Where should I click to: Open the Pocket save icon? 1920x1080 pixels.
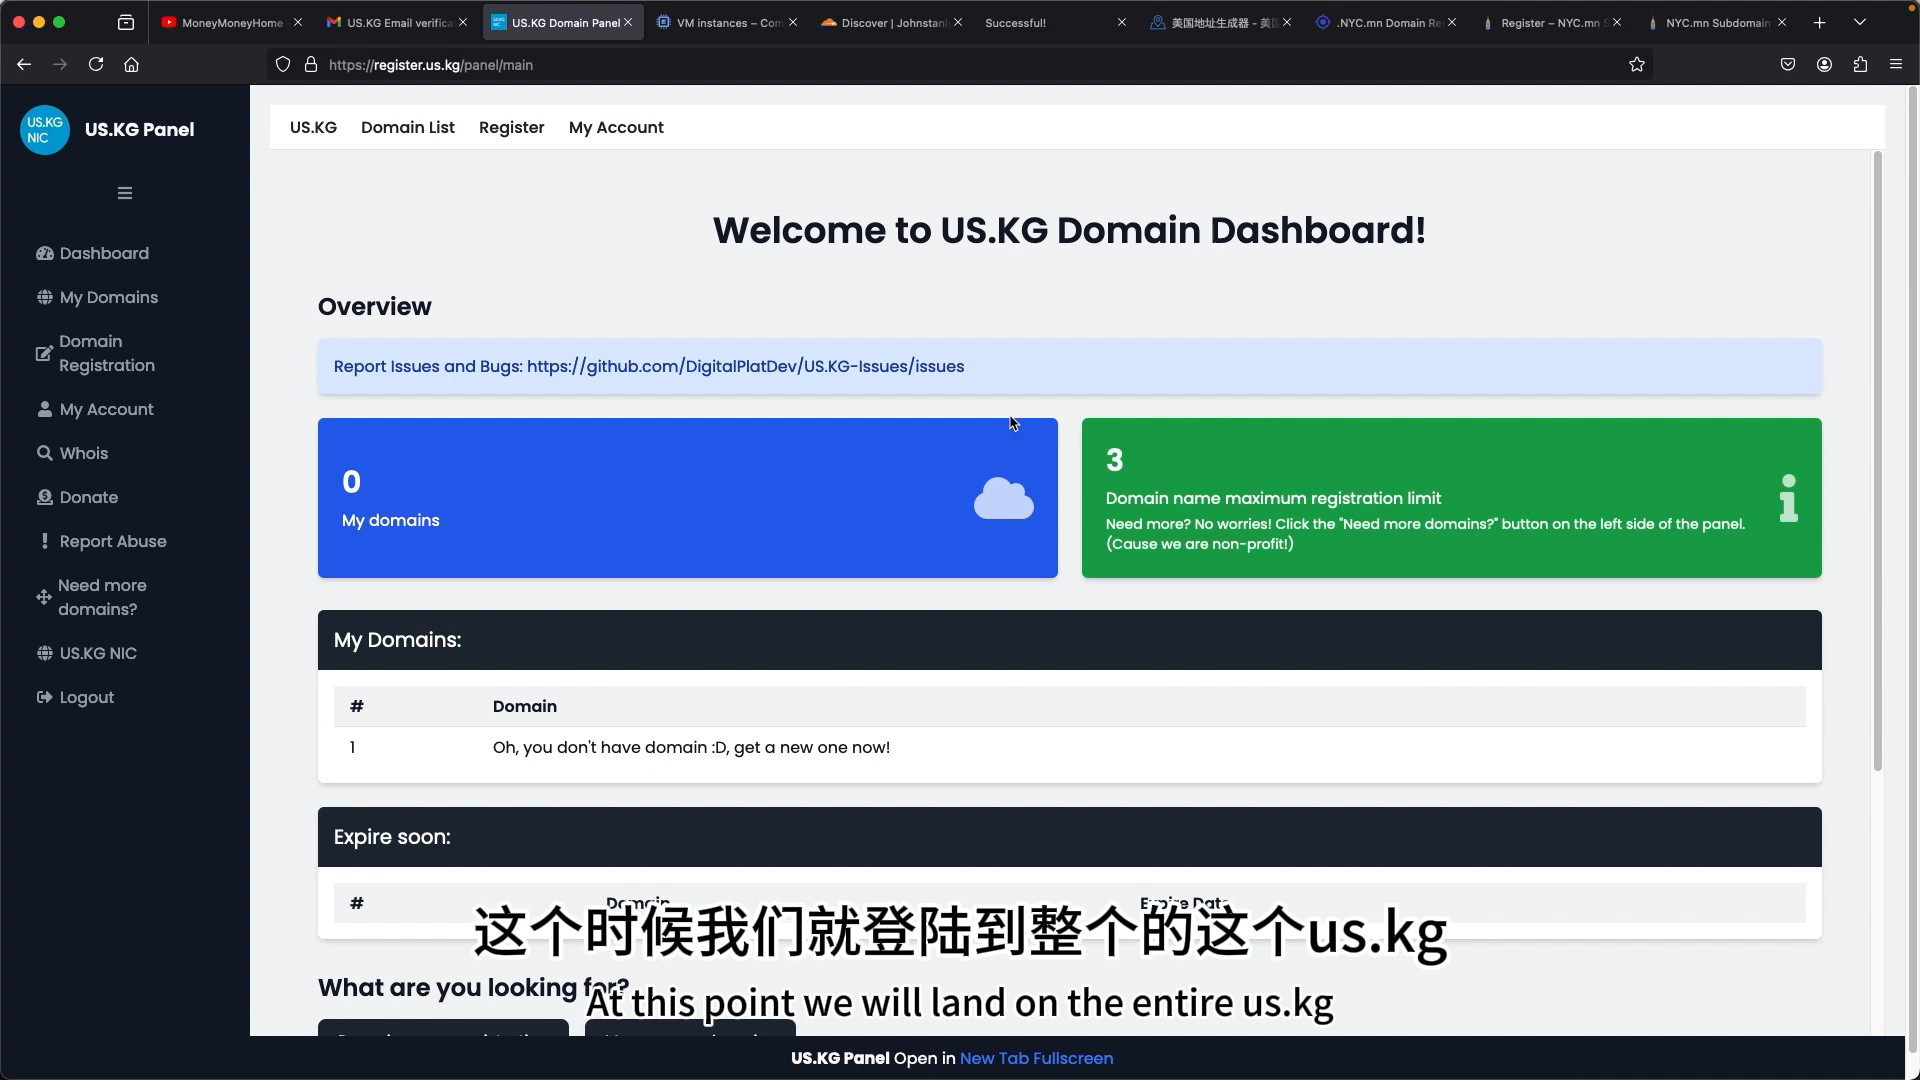(1788, 64)
